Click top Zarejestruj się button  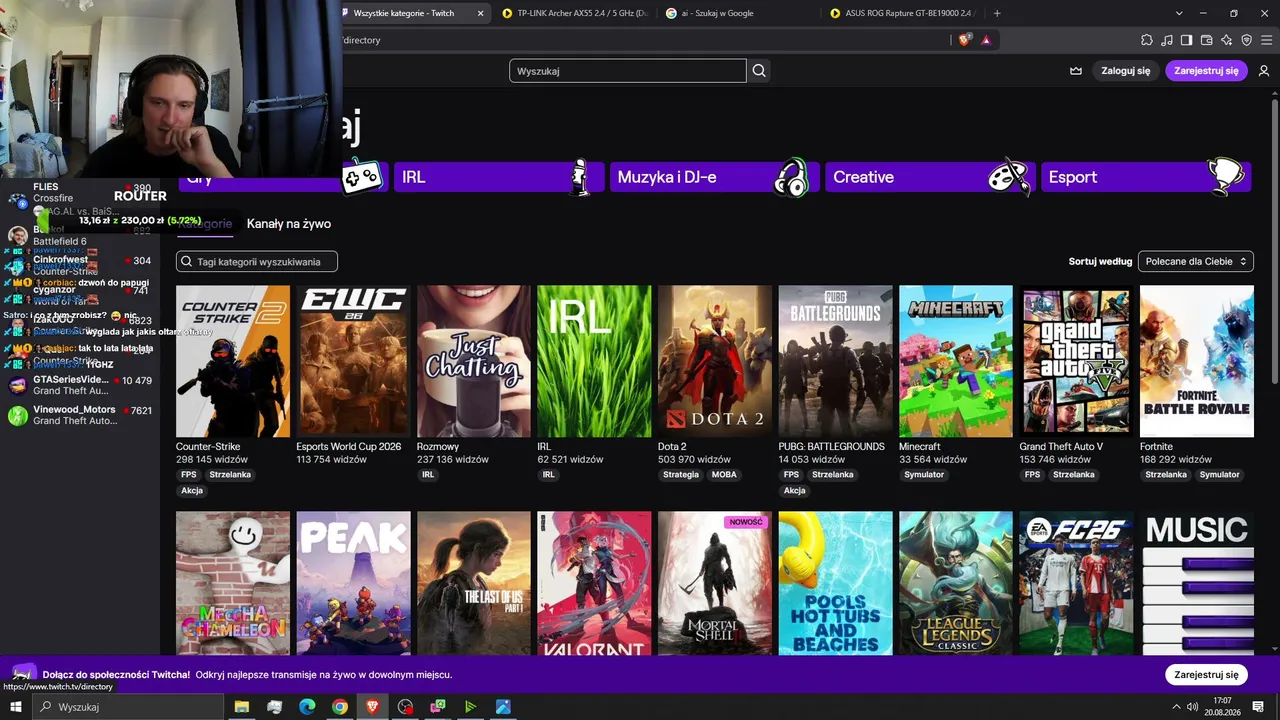[x=1206, y=71]
